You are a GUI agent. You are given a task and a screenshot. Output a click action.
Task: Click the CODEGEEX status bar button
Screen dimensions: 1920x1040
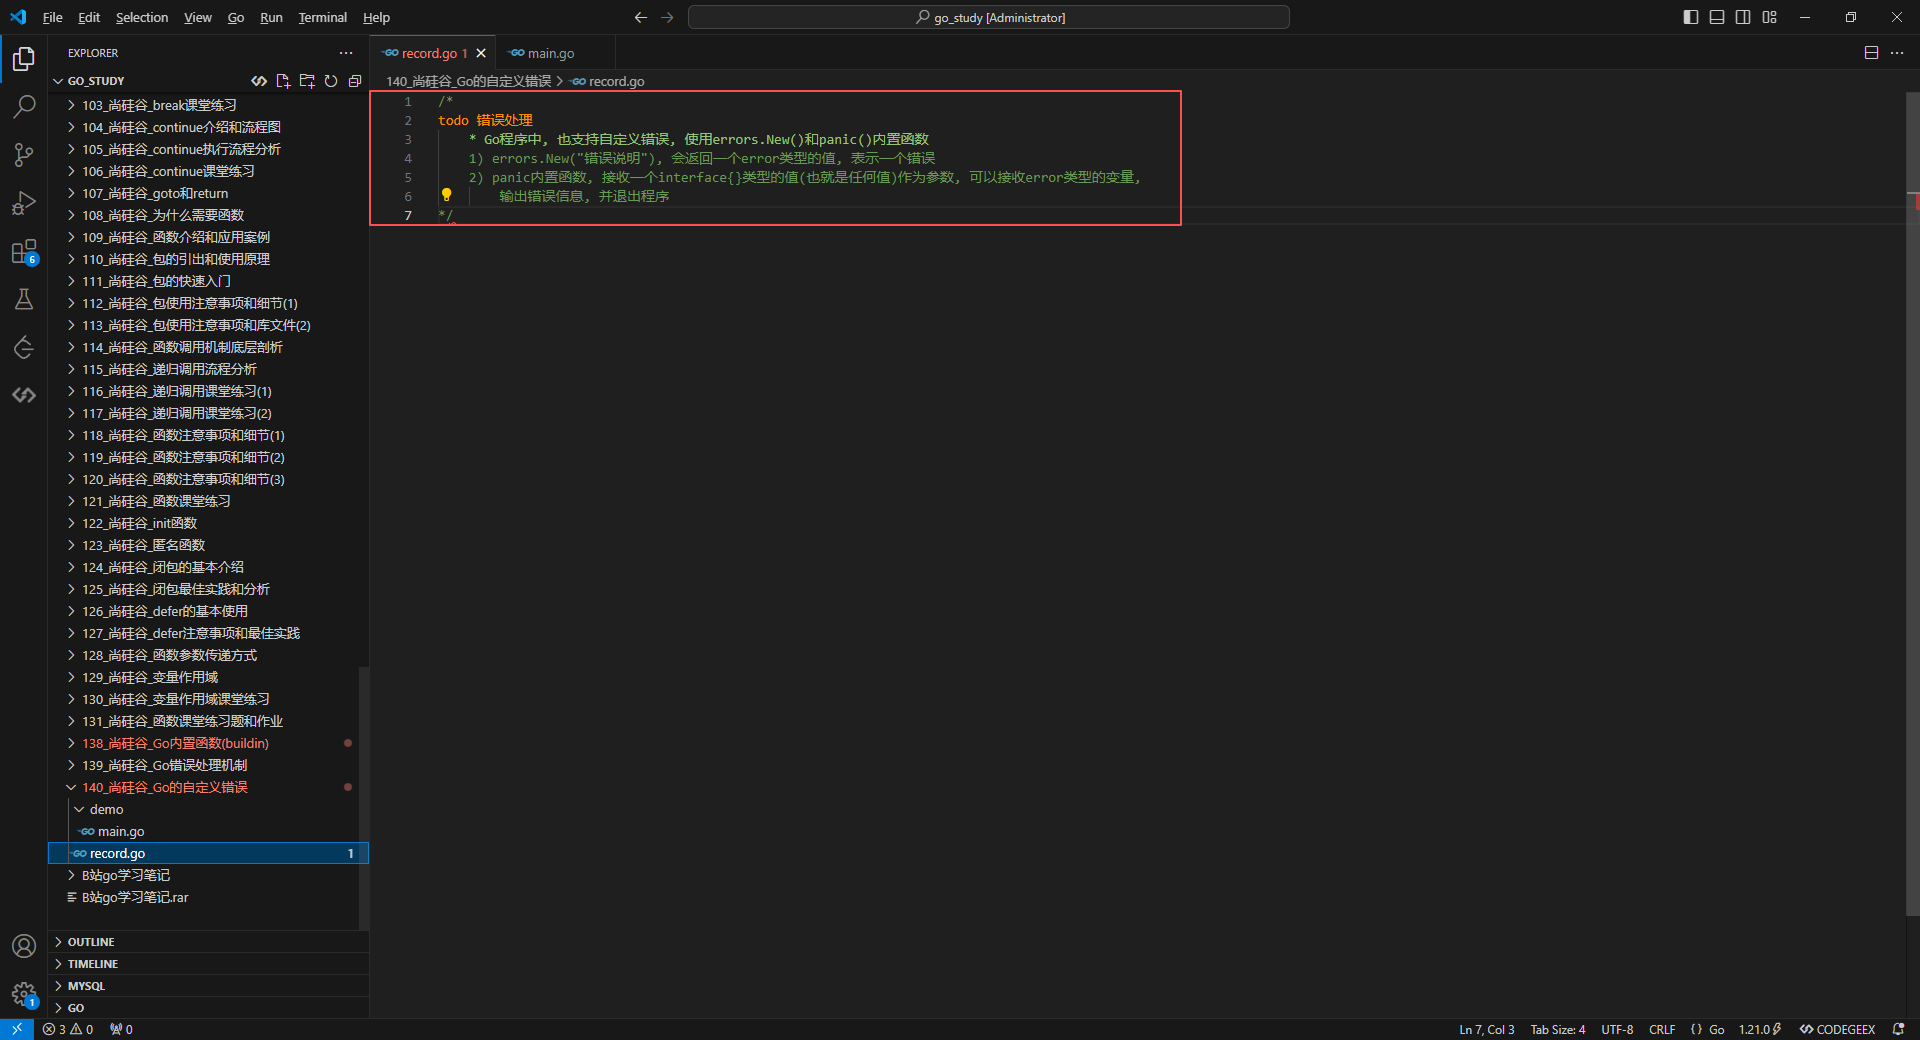tap(1837, 1029)
